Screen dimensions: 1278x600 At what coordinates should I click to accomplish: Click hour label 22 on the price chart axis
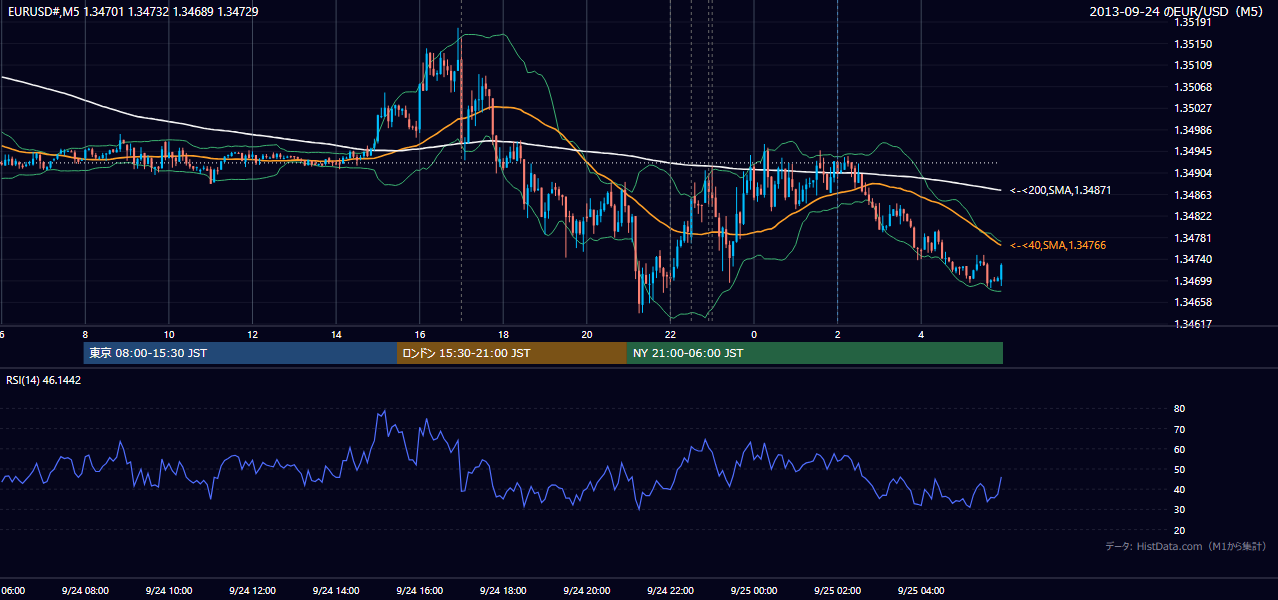(671, 334)
